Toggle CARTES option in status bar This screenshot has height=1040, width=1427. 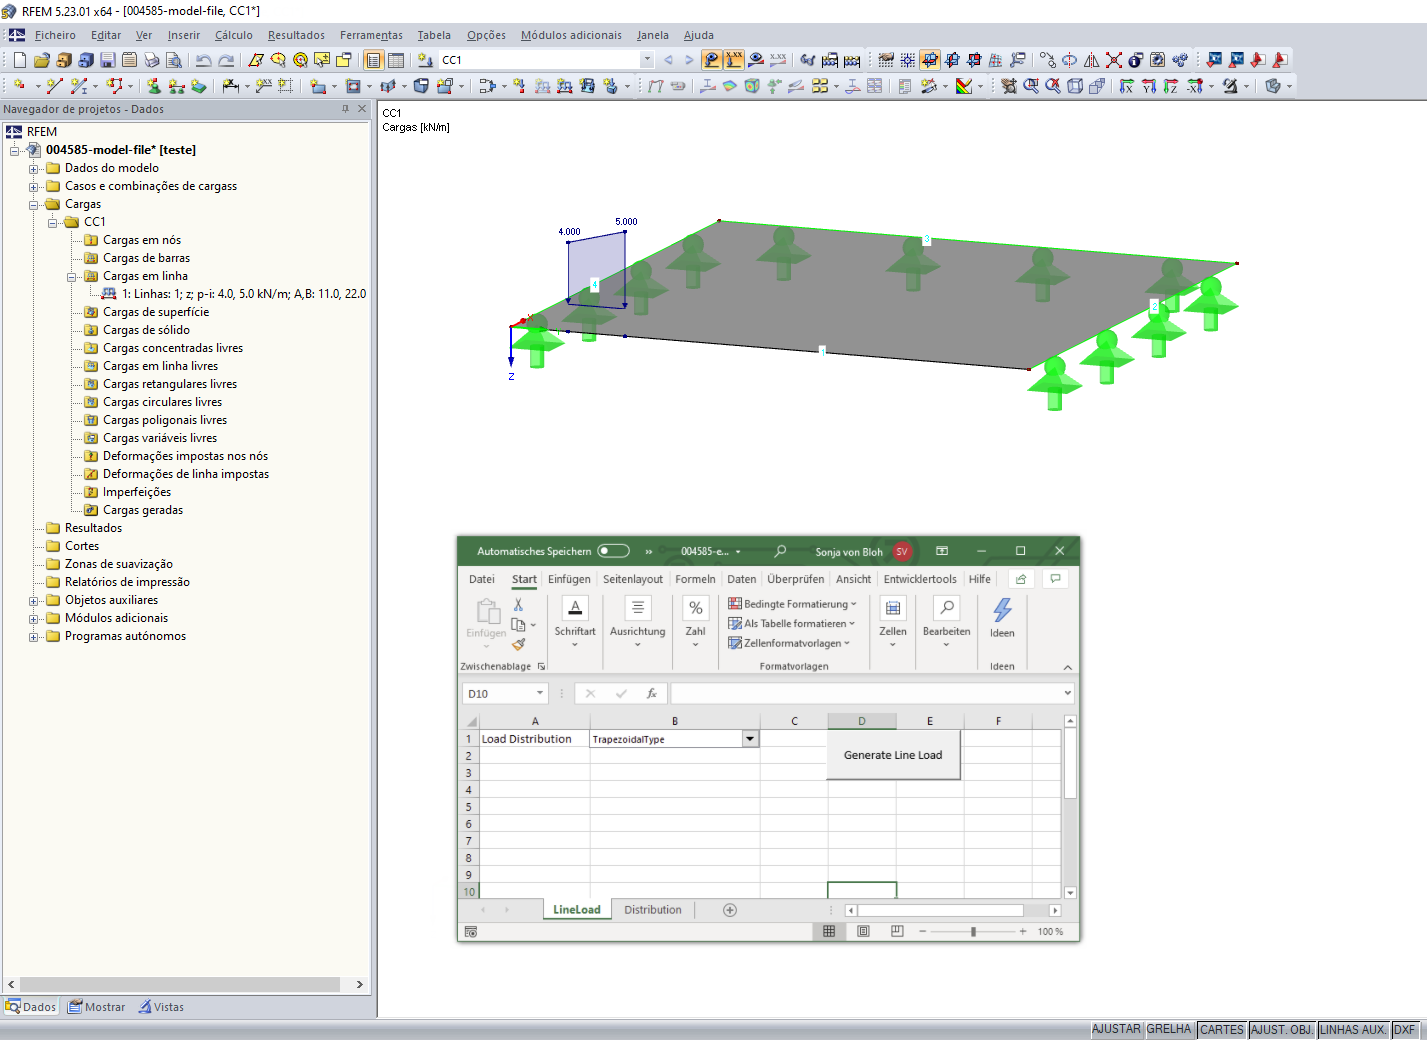(x=1221, y=1029)
